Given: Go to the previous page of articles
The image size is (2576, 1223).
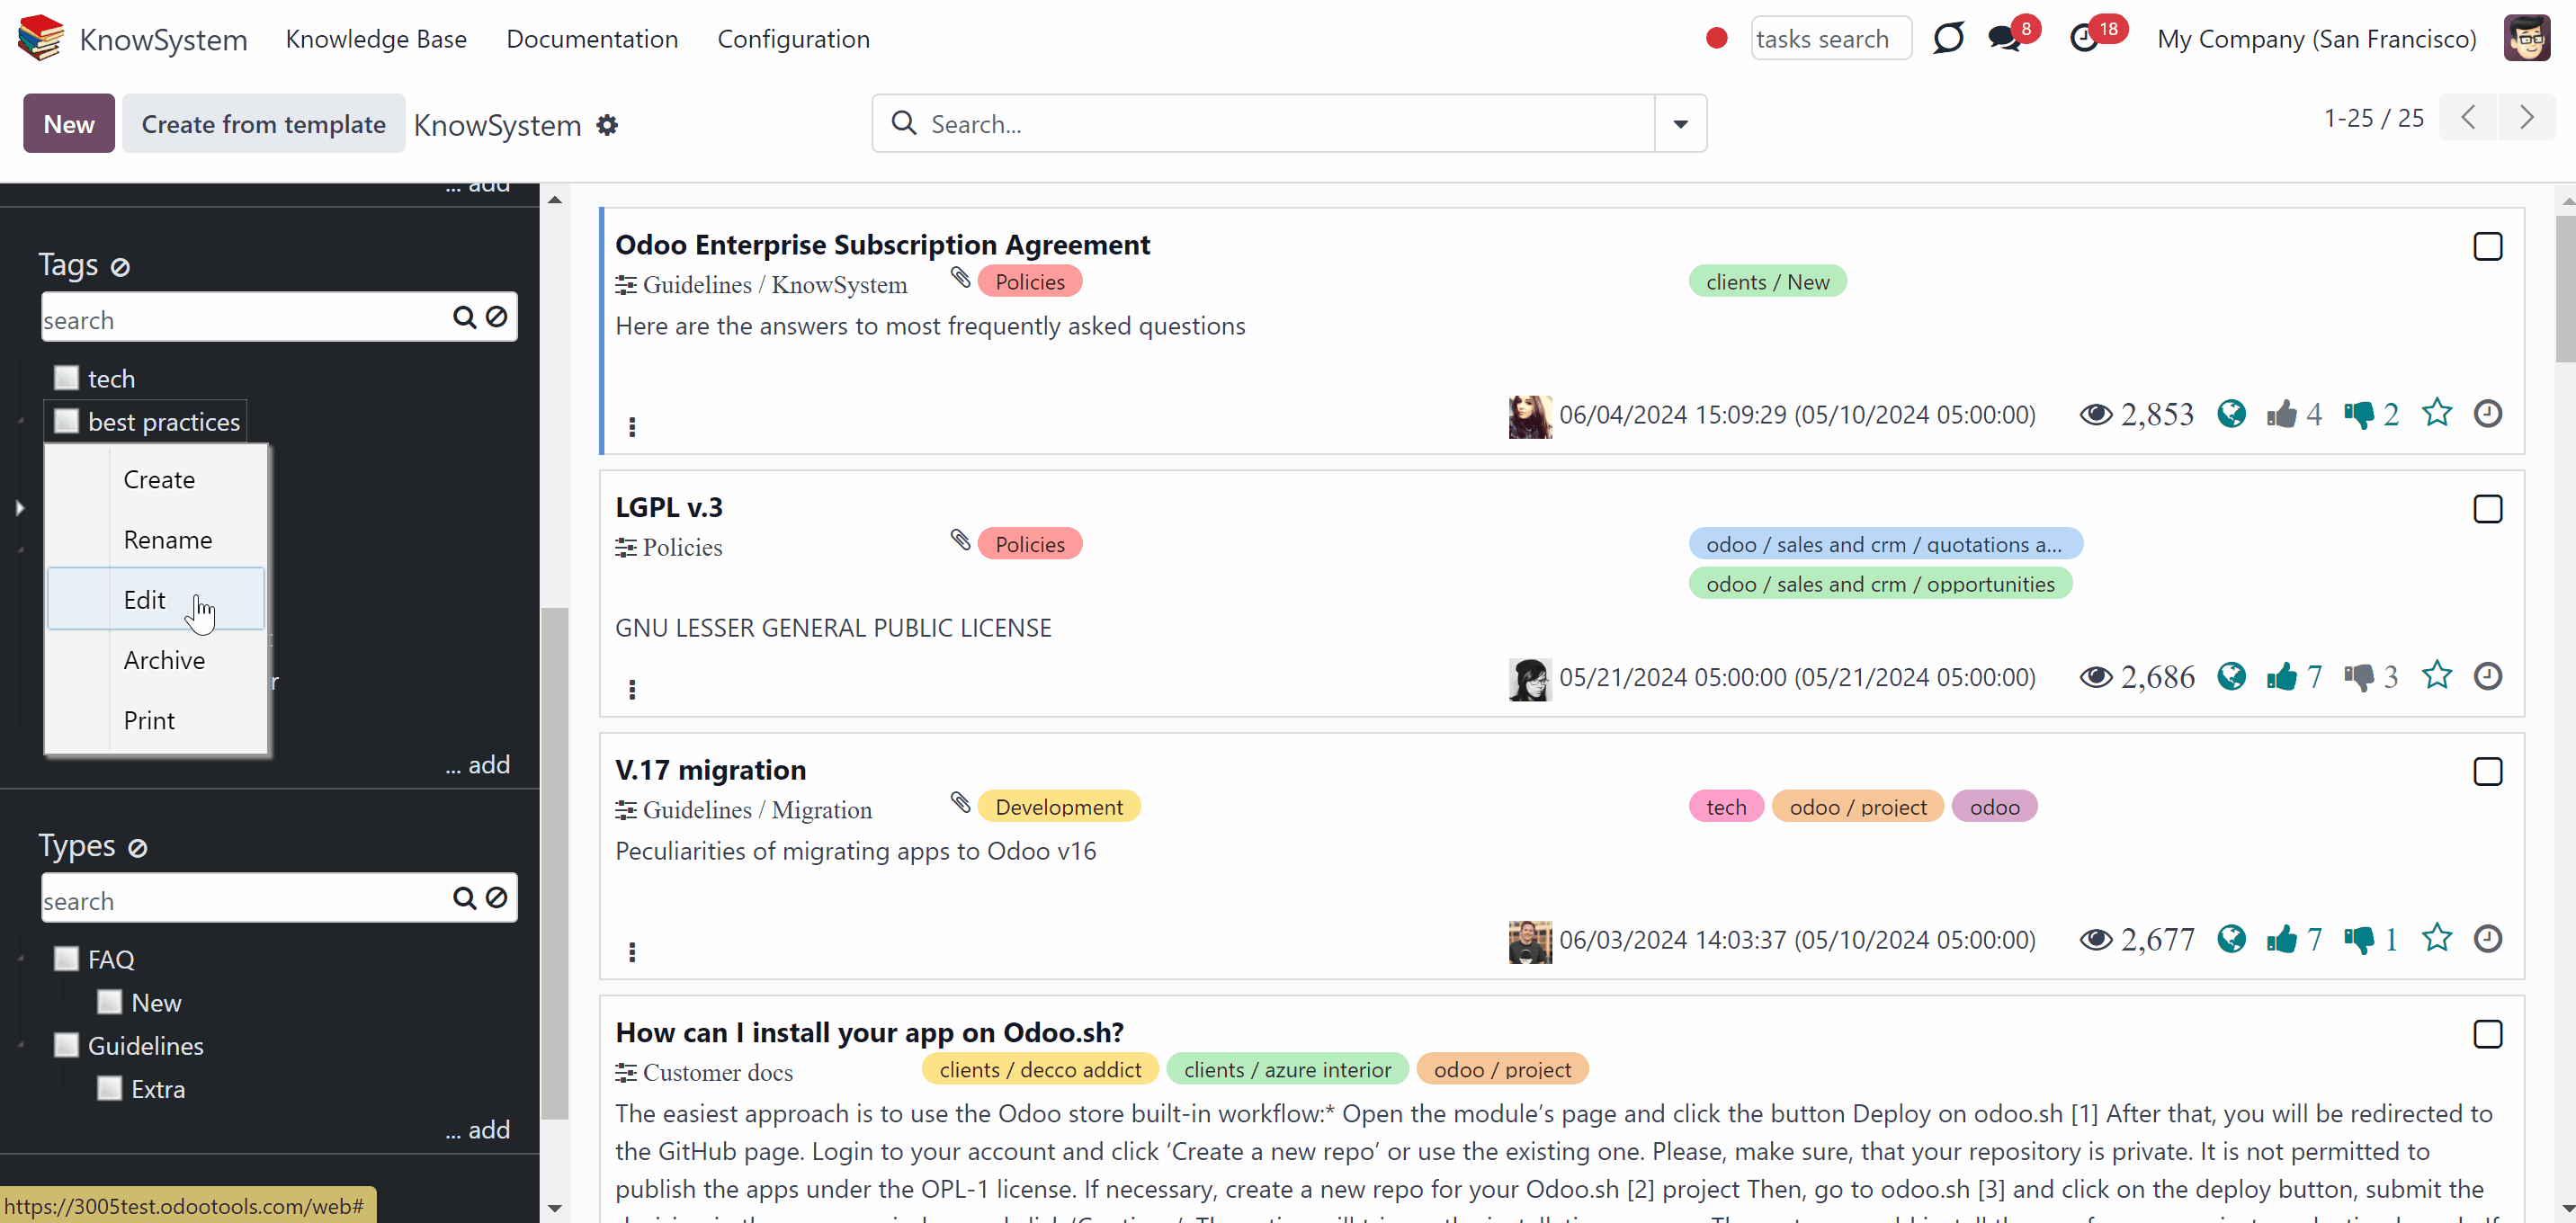Looking at the screenshot, I should [x=2469, y=118].
